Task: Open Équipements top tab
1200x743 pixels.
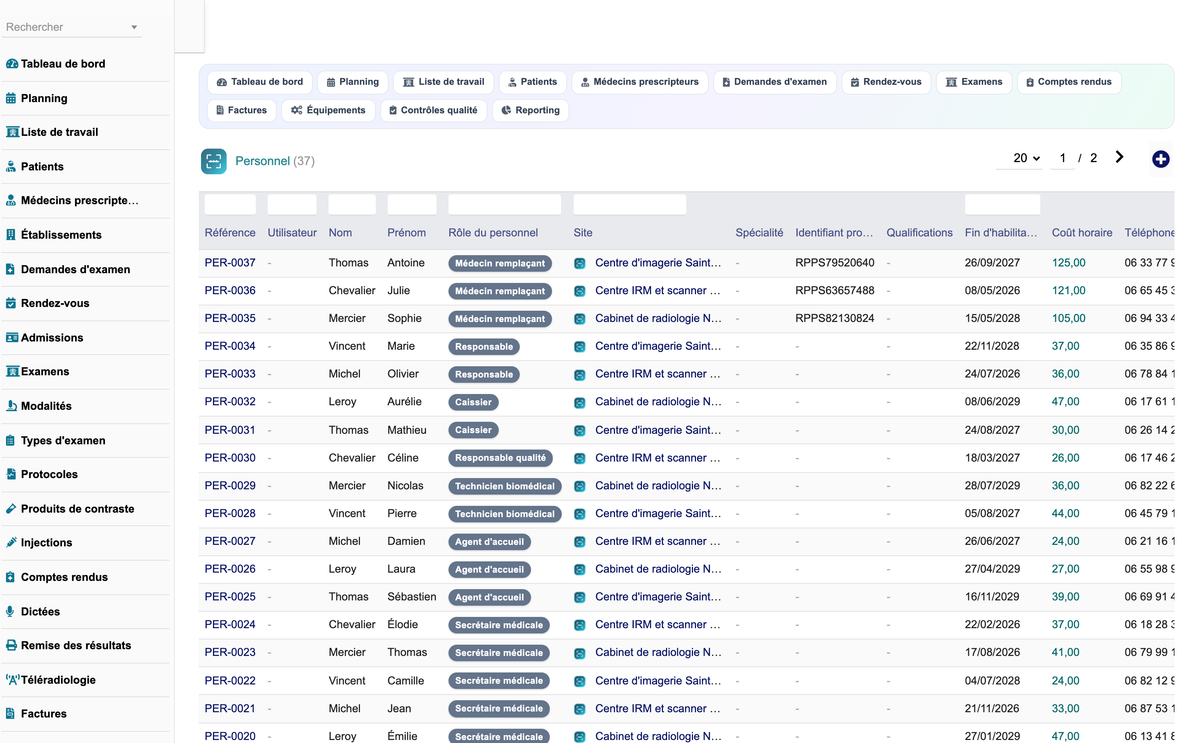Action: (328, 110)
